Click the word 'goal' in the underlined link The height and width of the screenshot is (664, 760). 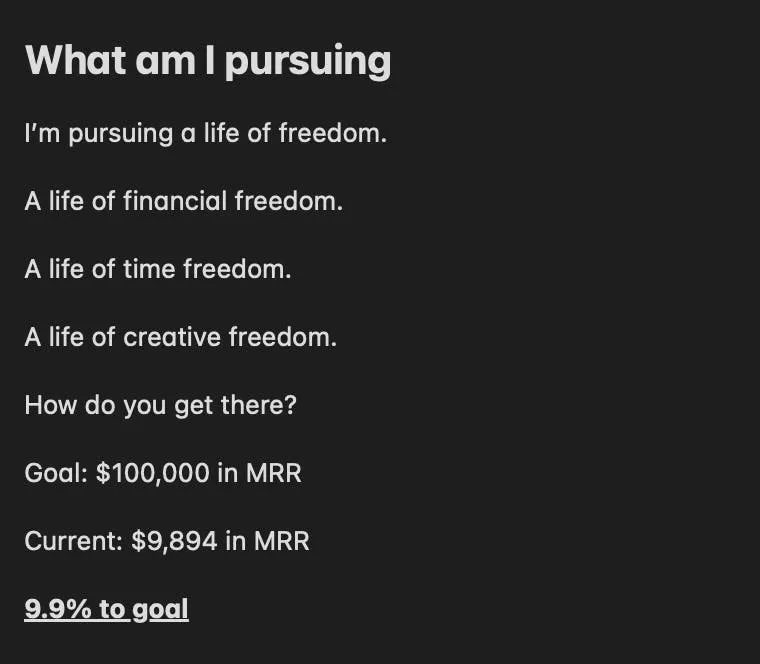click(x=160, y=610)
